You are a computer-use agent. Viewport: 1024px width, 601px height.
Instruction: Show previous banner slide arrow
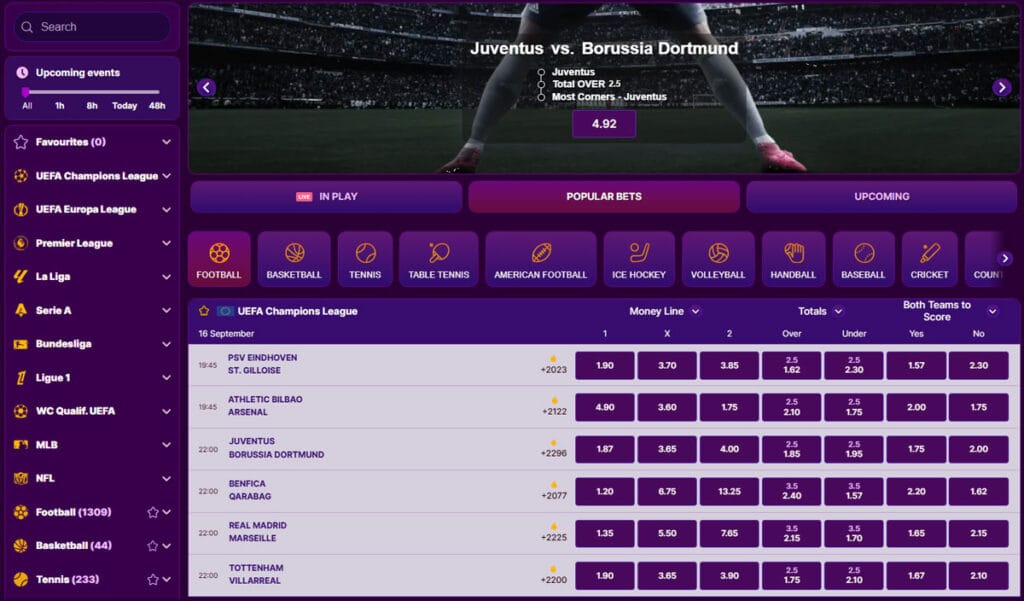click(206, 88)
